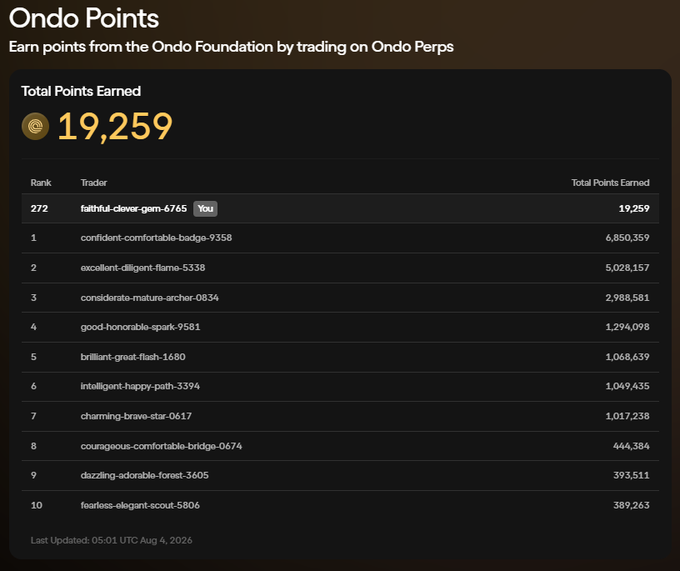The height and width of the screenshot is (571, 680).
Task: Click the yellow 19,259 total points value
Action: click(x=115, y=126)
